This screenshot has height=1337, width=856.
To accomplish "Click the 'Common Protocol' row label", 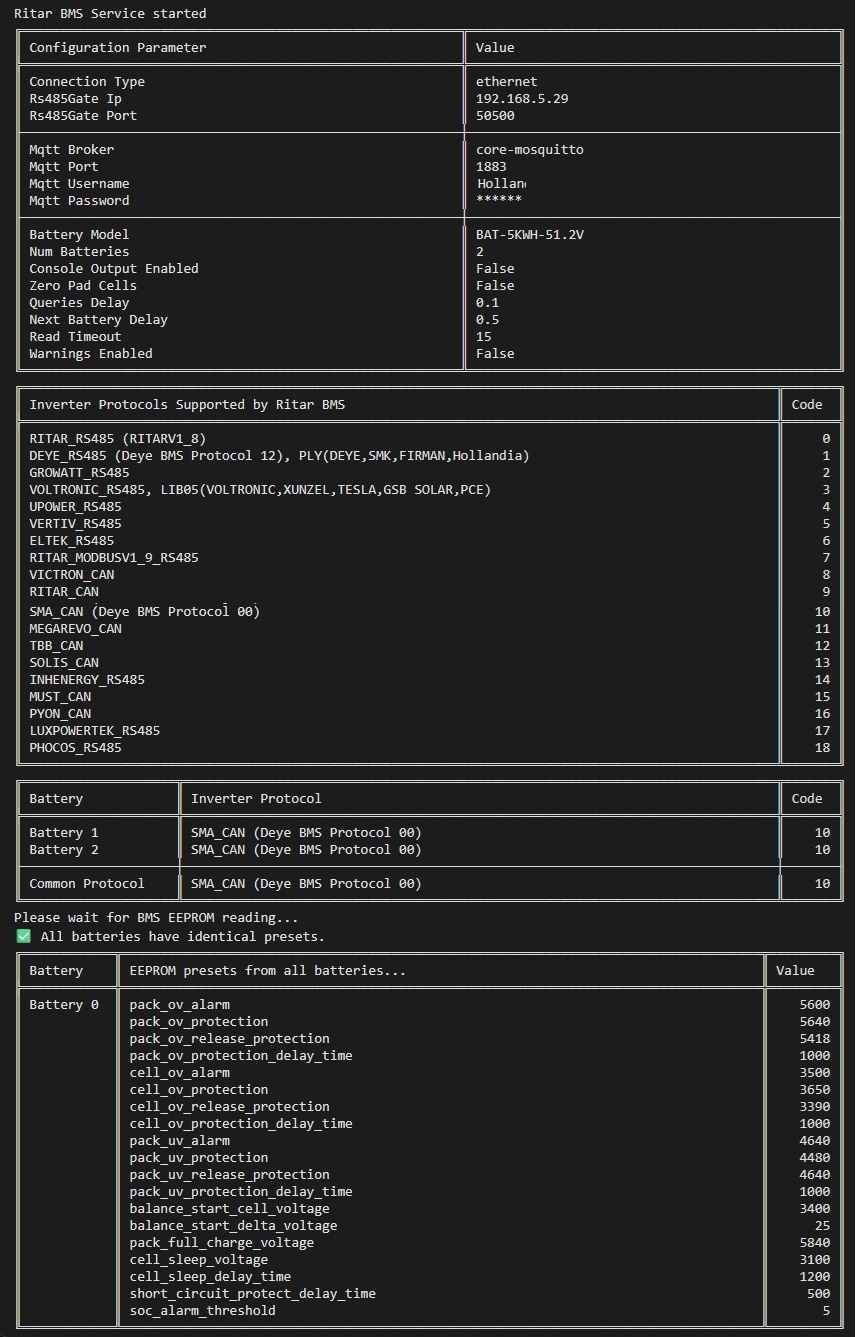I will 87,884.
